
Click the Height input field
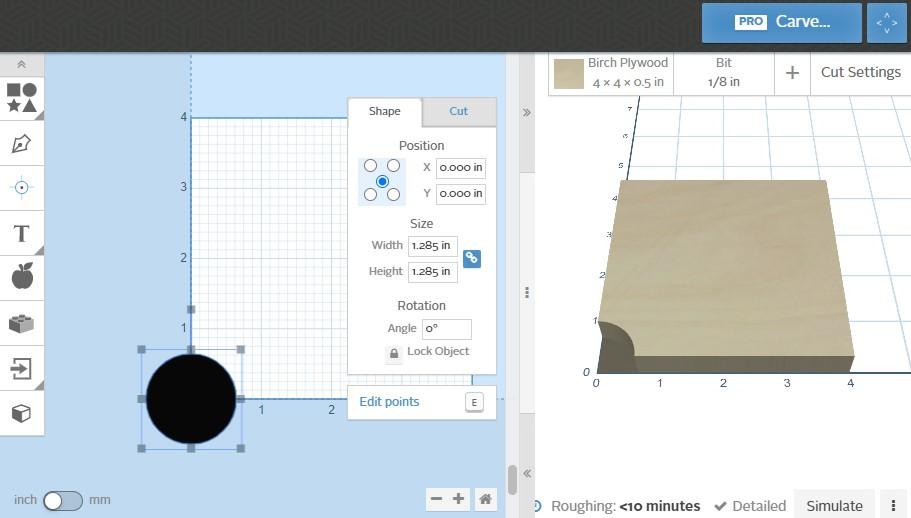pyautogui.click(x=432, y=272)
